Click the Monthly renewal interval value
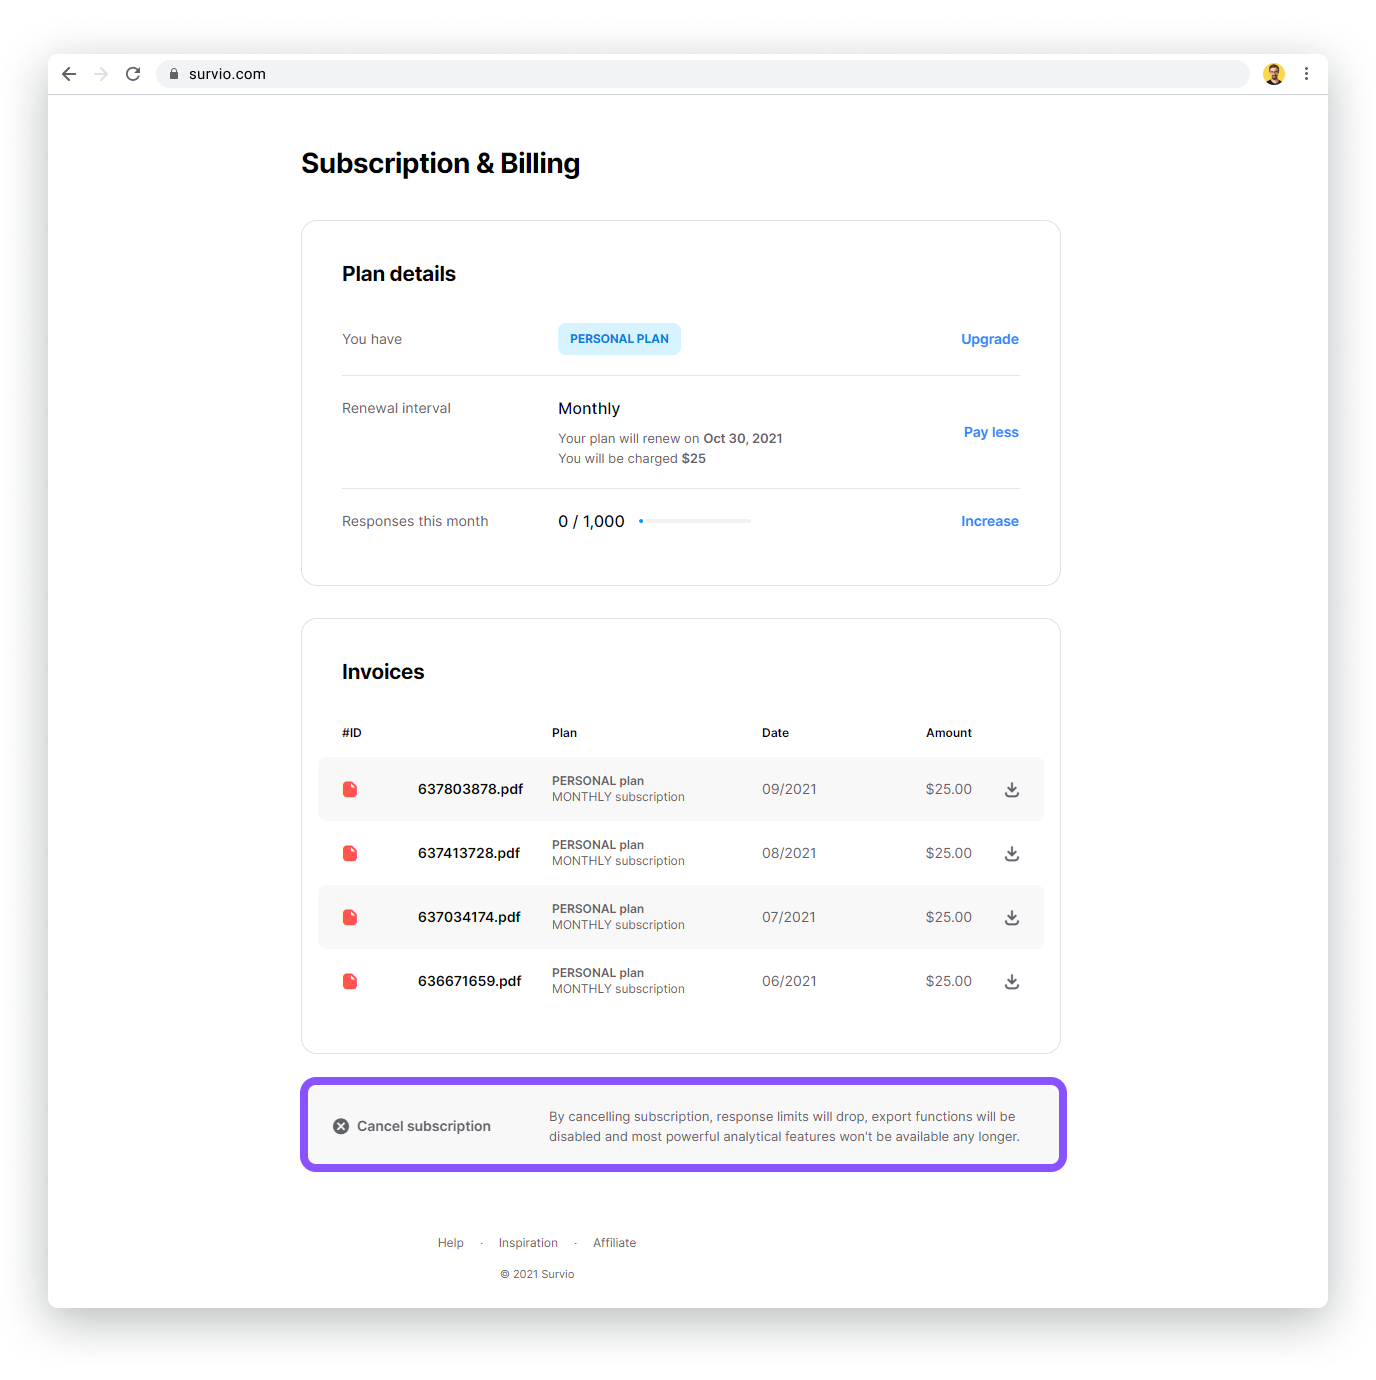The width and height of the screenshot is (1376, 1380). pos(589,408)
